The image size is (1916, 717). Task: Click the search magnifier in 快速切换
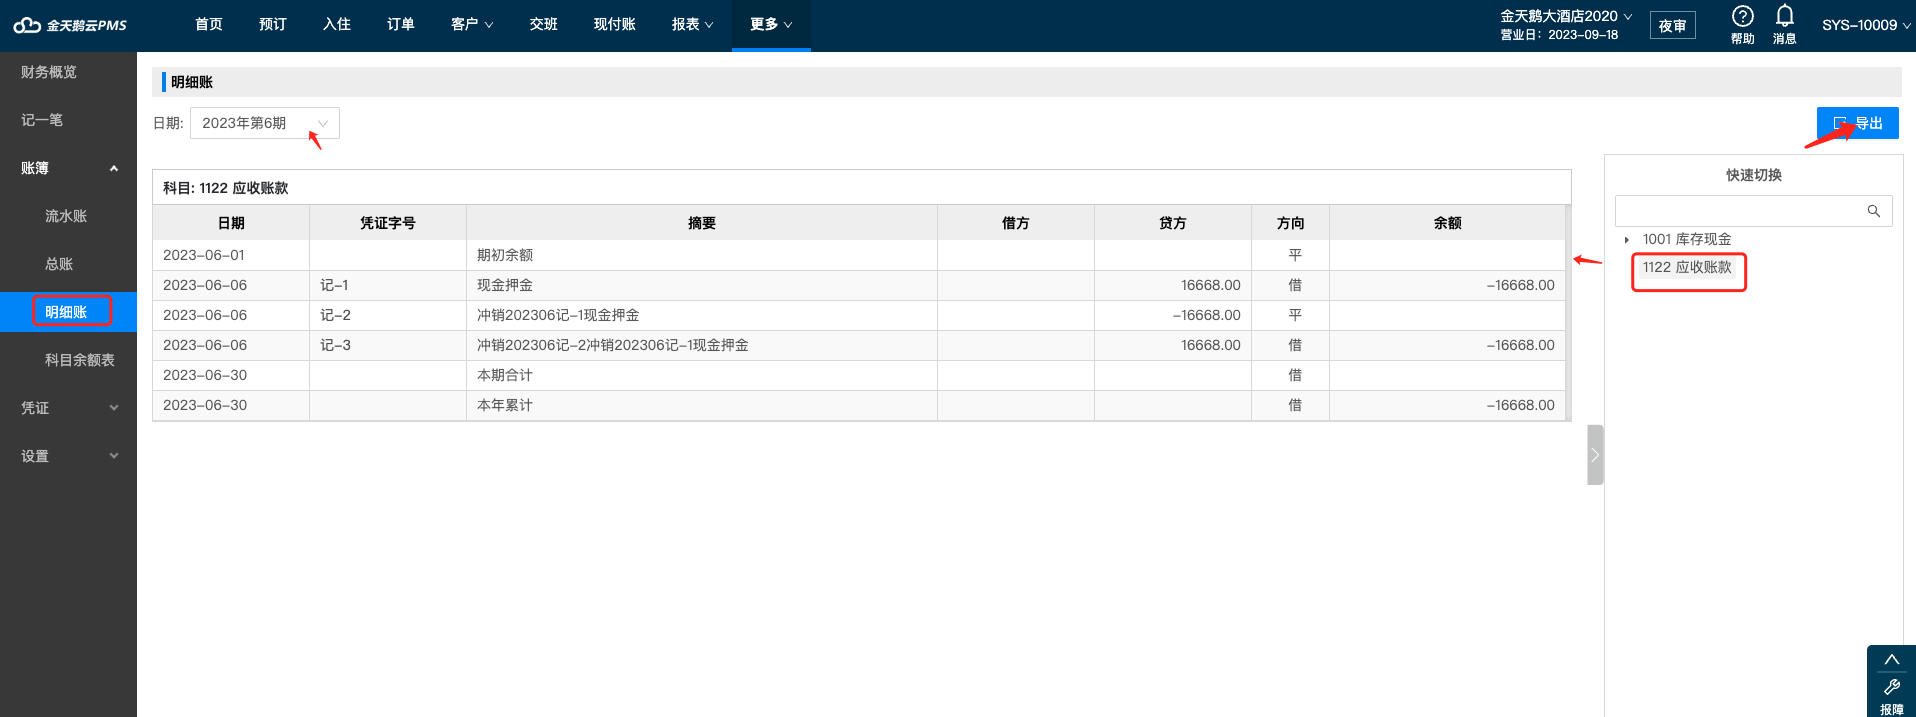click(1873, 211)
